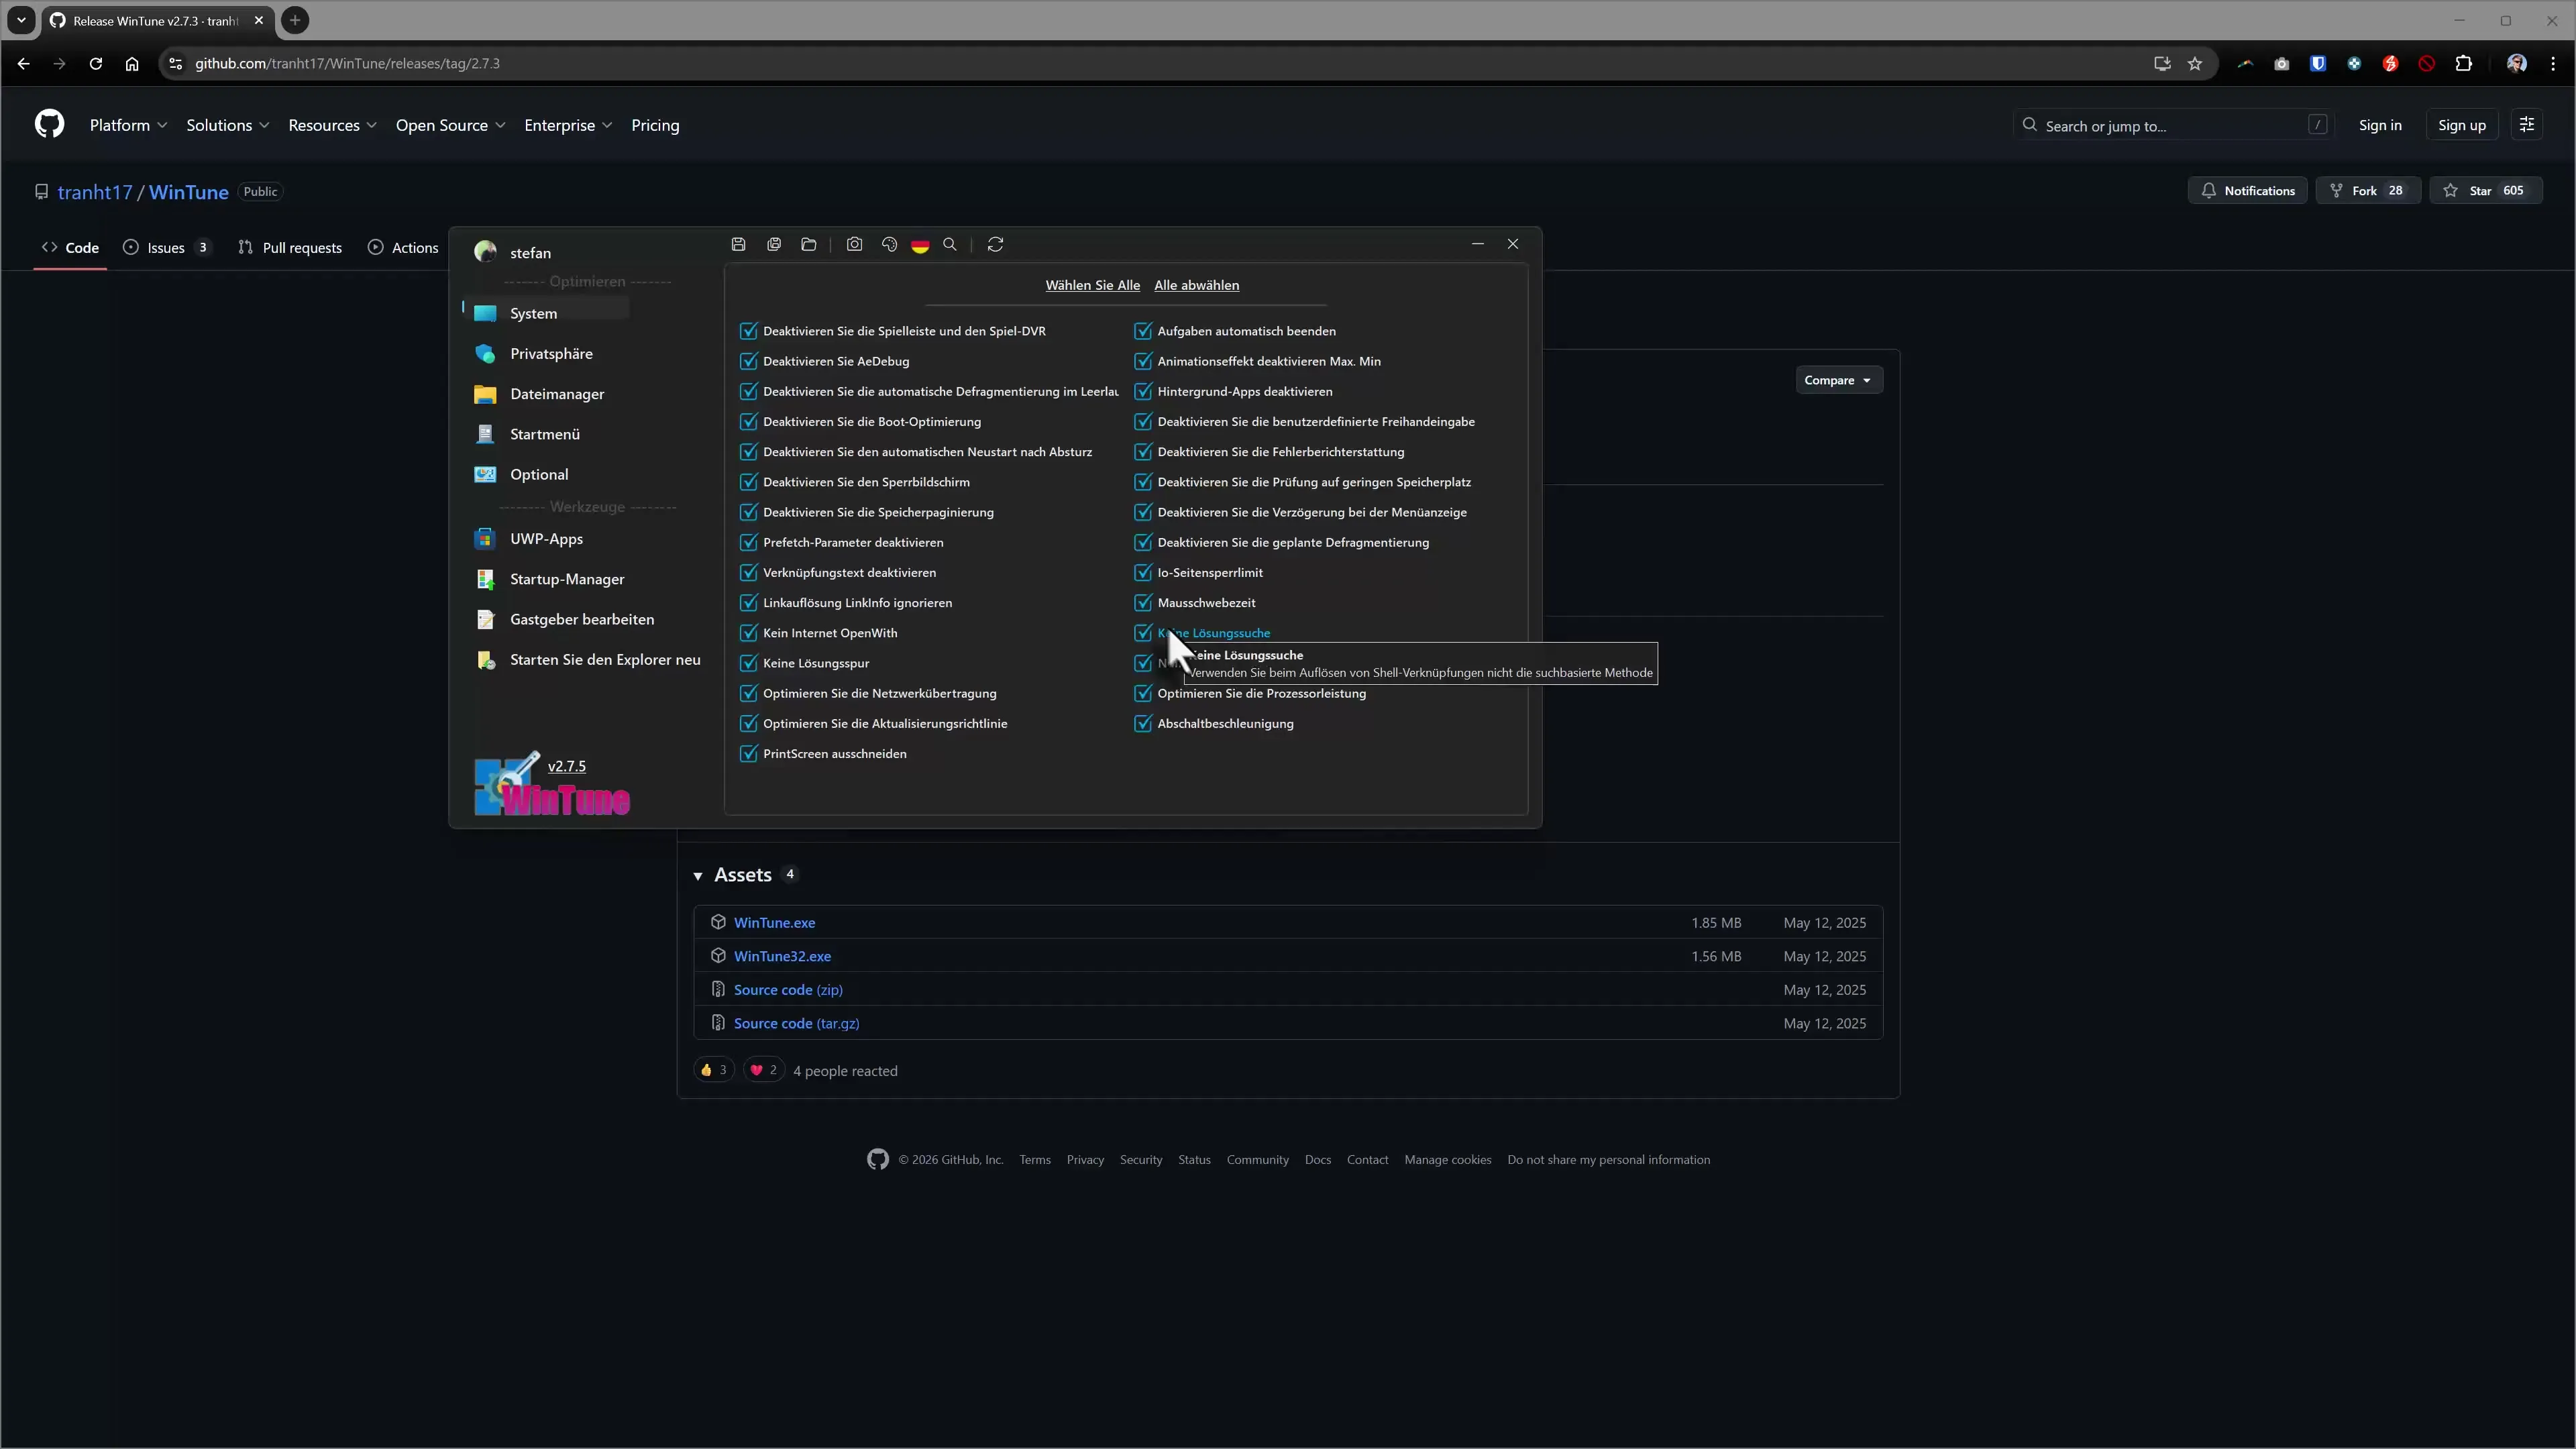The image size is (2576, 1449).
Task: Disable the Mausschwebezeit checkbox
Action: pyautogui.click(x=1143, y=602)
